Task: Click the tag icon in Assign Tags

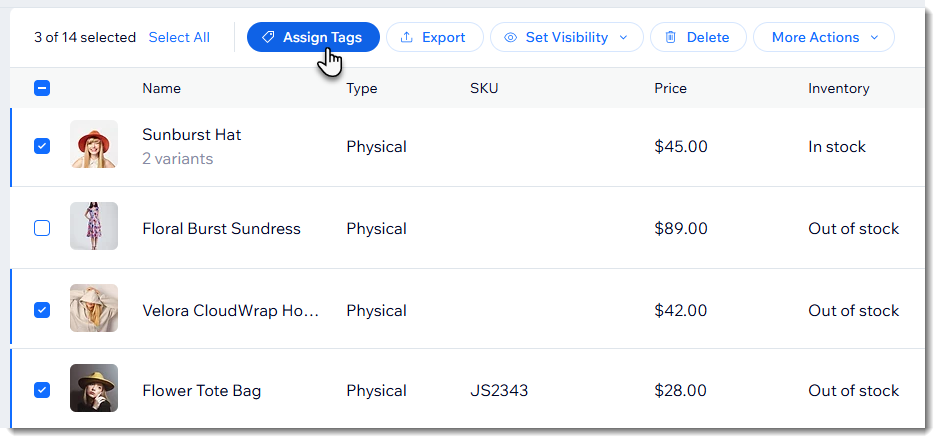Action: coord(269,37)
